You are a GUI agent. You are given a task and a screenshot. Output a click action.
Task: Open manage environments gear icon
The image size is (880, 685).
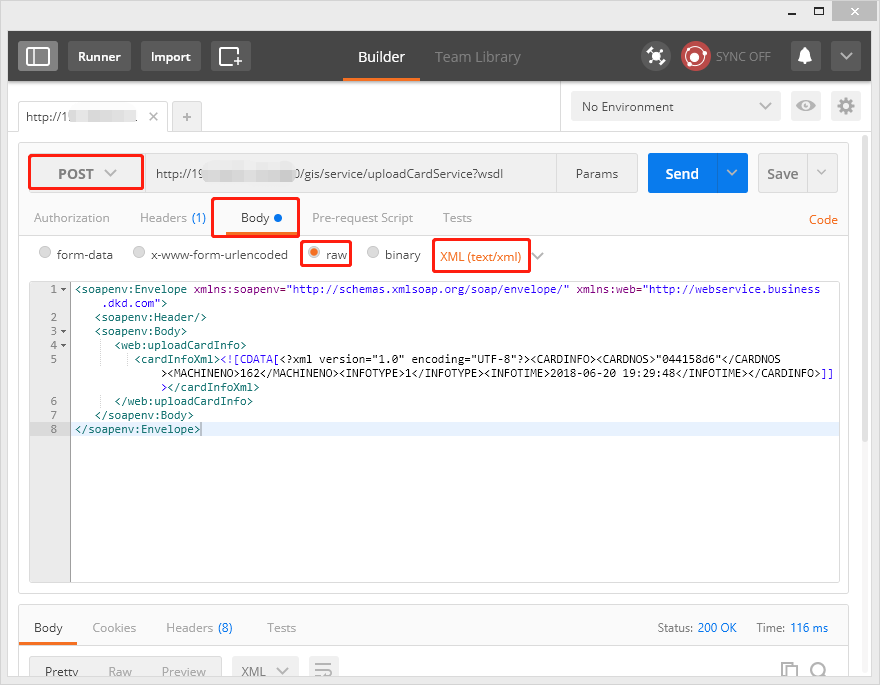coord(846,106)
